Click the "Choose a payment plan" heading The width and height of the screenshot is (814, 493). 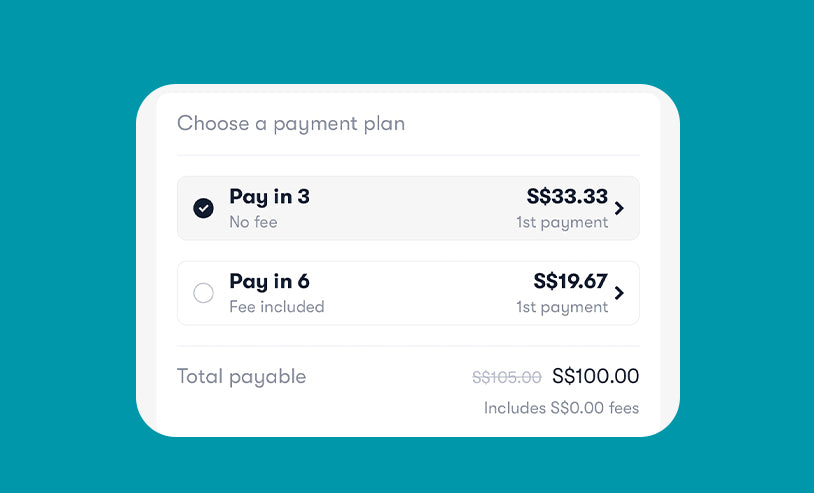click(x=291, y=124)
